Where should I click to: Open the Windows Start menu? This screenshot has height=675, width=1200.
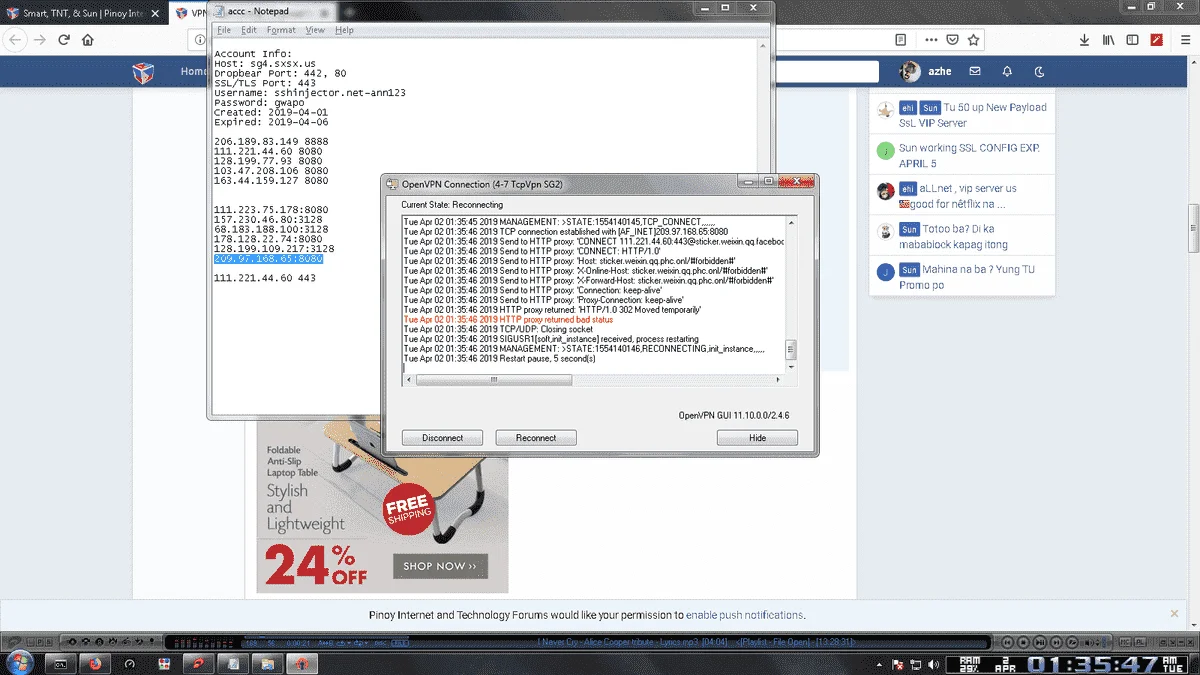20,662
